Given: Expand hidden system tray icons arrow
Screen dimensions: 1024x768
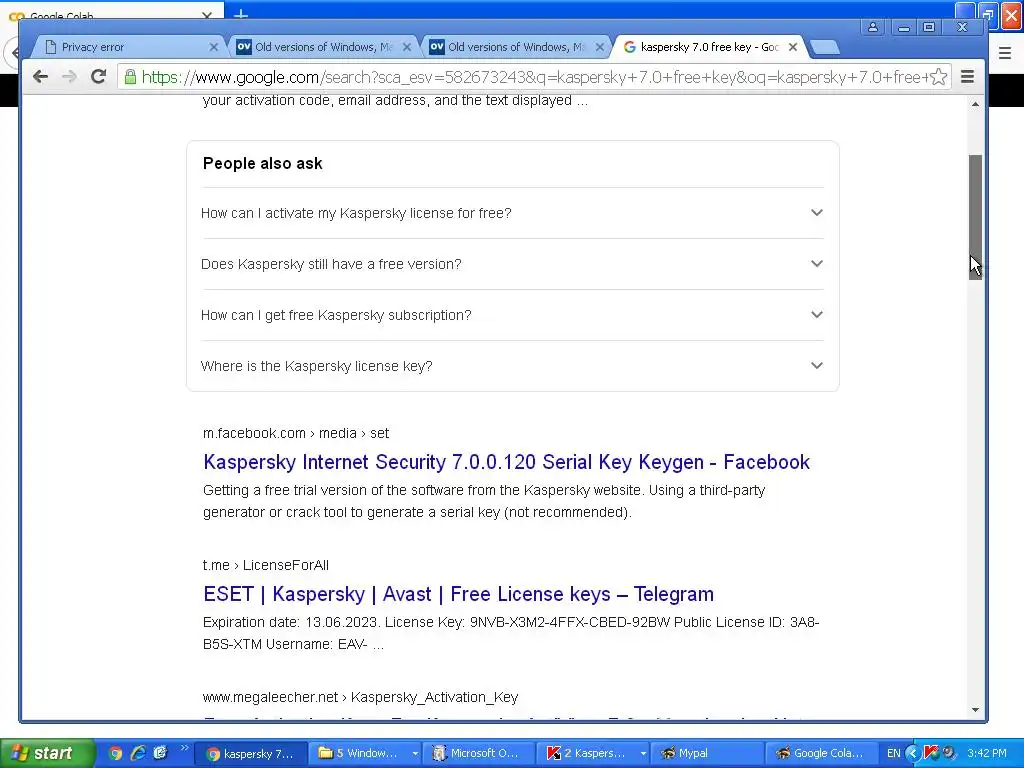Looking at the screenshot, I should point(912,753).
